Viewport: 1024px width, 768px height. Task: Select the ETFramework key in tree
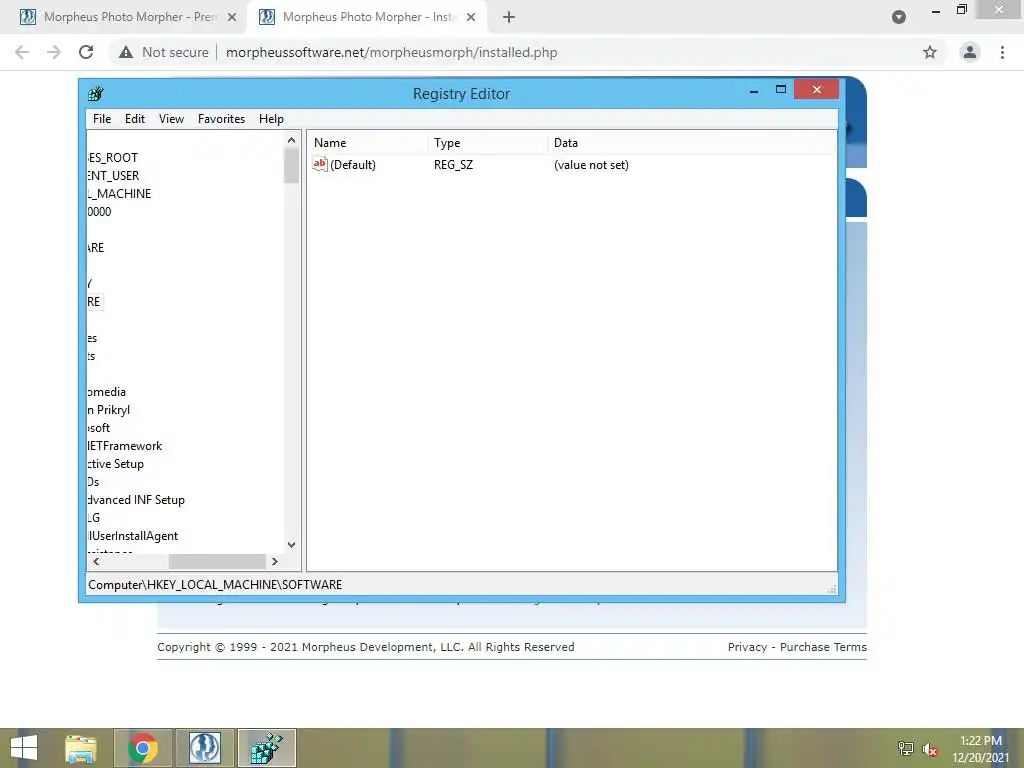click(x=125, y=446)
